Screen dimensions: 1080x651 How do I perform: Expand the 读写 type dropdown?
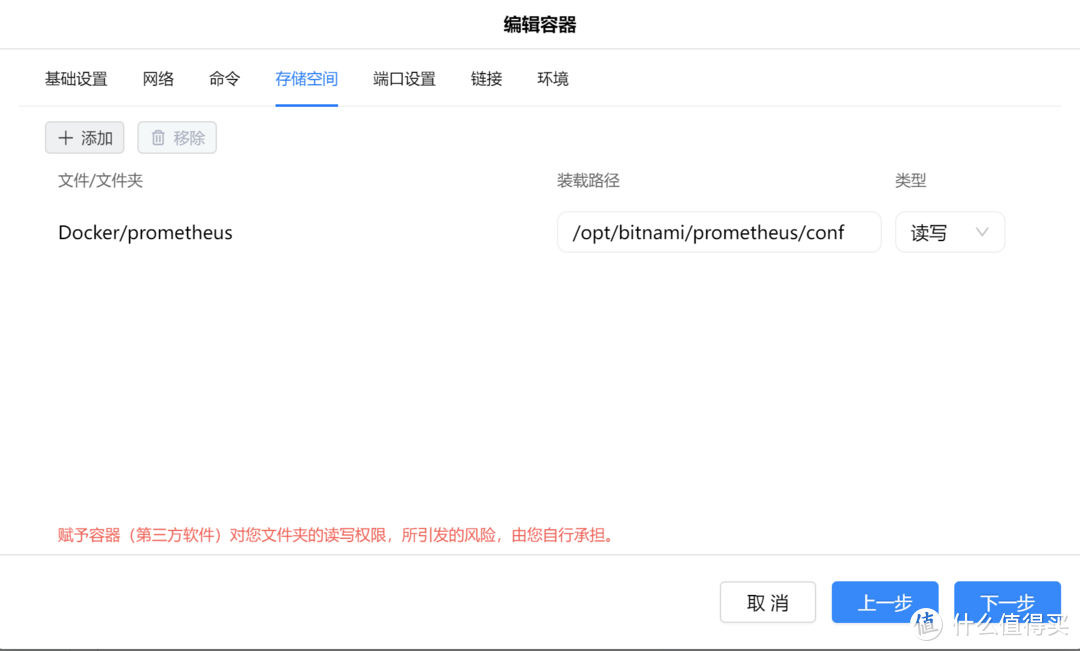[x=950, y=232]
